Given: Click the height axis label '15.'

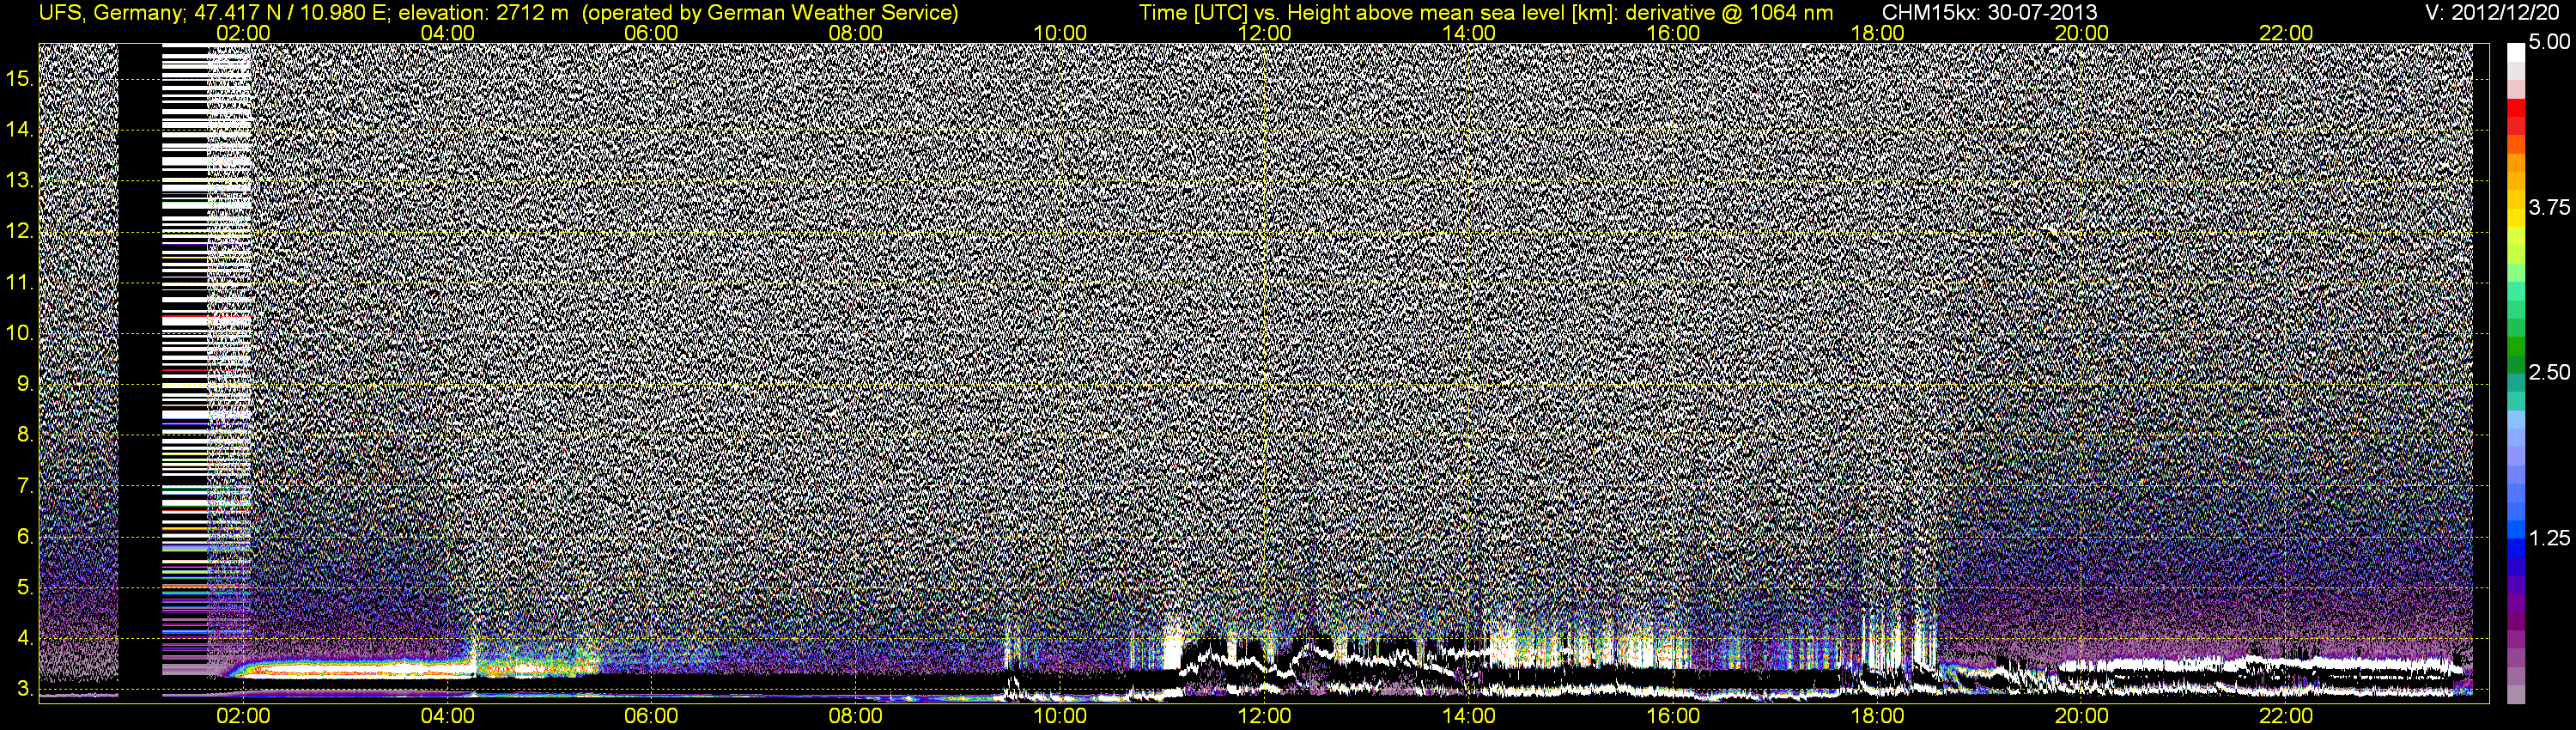Looking at the screenshot, I should (20, 78).
